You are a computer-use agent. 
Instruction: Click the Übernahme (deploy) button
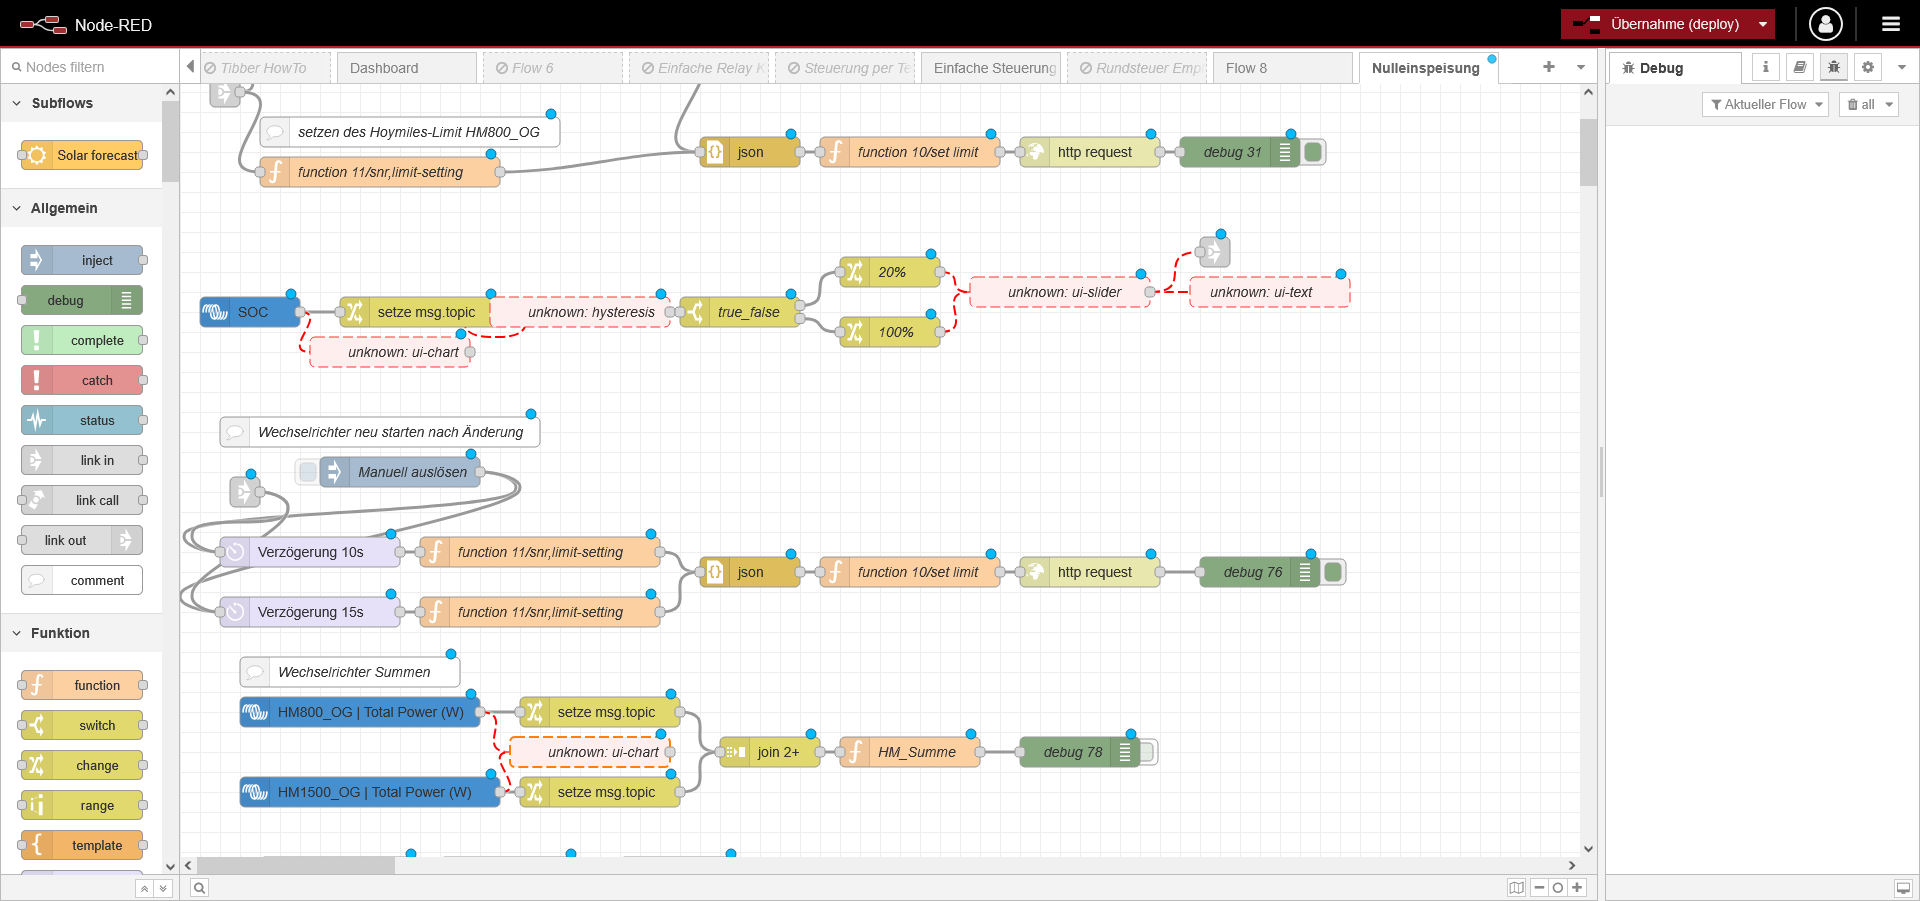pos(1658,24)
